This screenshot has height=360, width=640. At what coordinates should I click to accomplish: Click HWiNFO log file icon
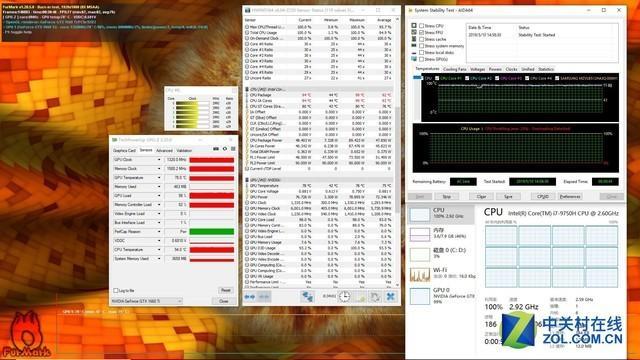(361, 297)
